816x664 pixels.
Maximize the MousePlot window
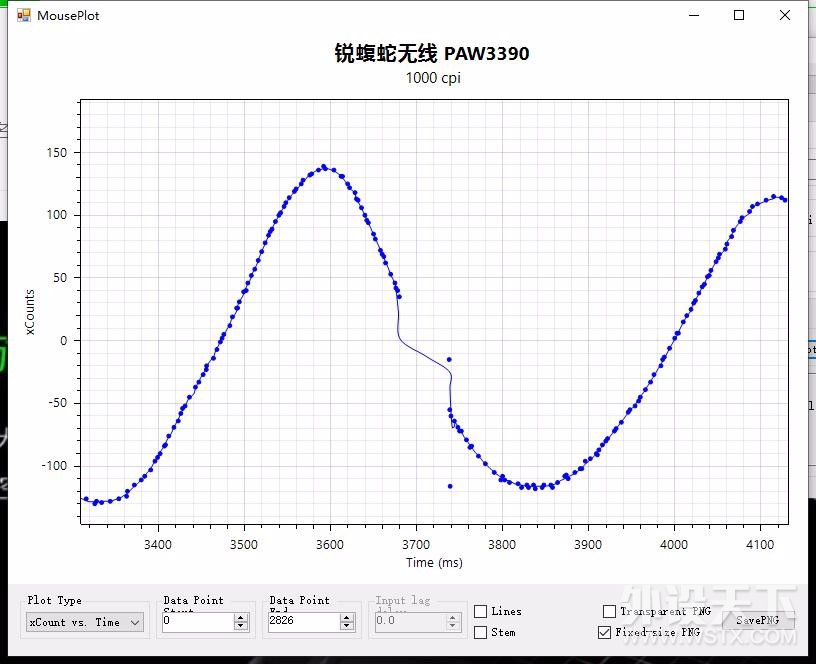point(738,15)
